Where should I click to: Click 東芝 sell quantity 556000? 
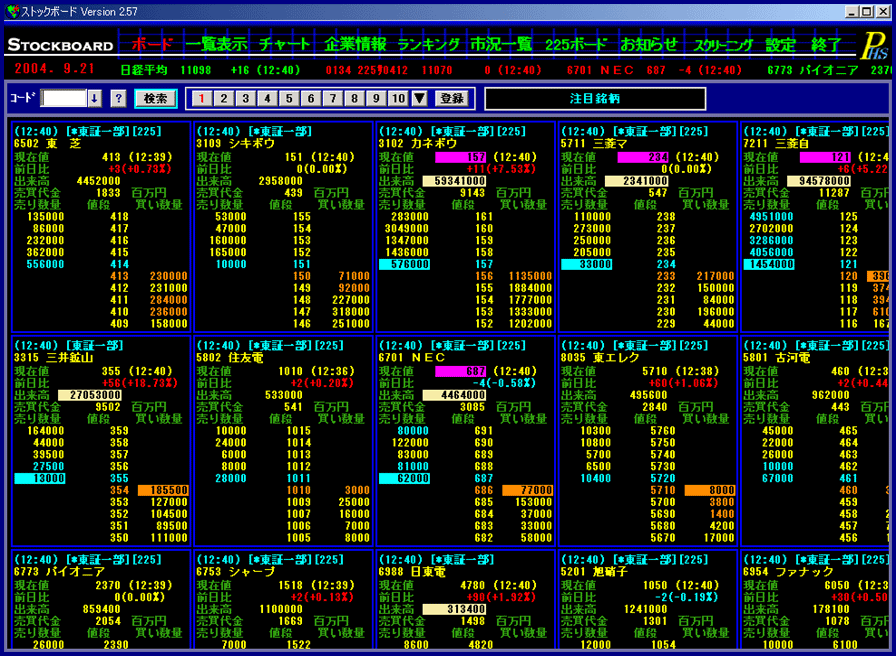tap(45, 265)
